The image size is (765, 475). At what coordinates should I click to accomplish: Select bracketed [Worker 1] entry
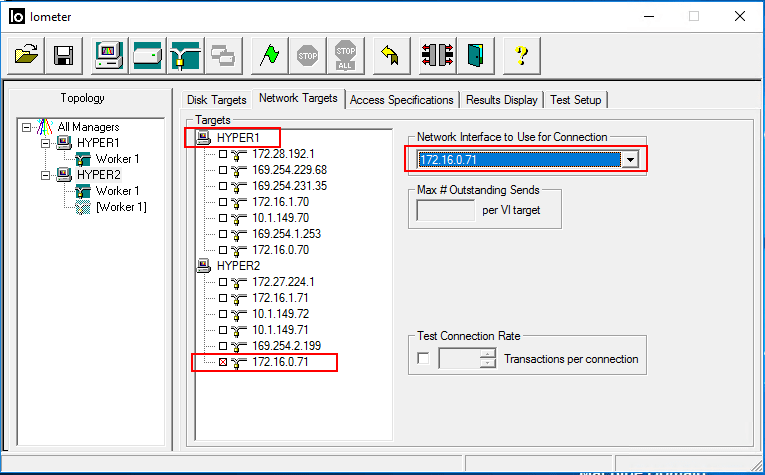121,207
